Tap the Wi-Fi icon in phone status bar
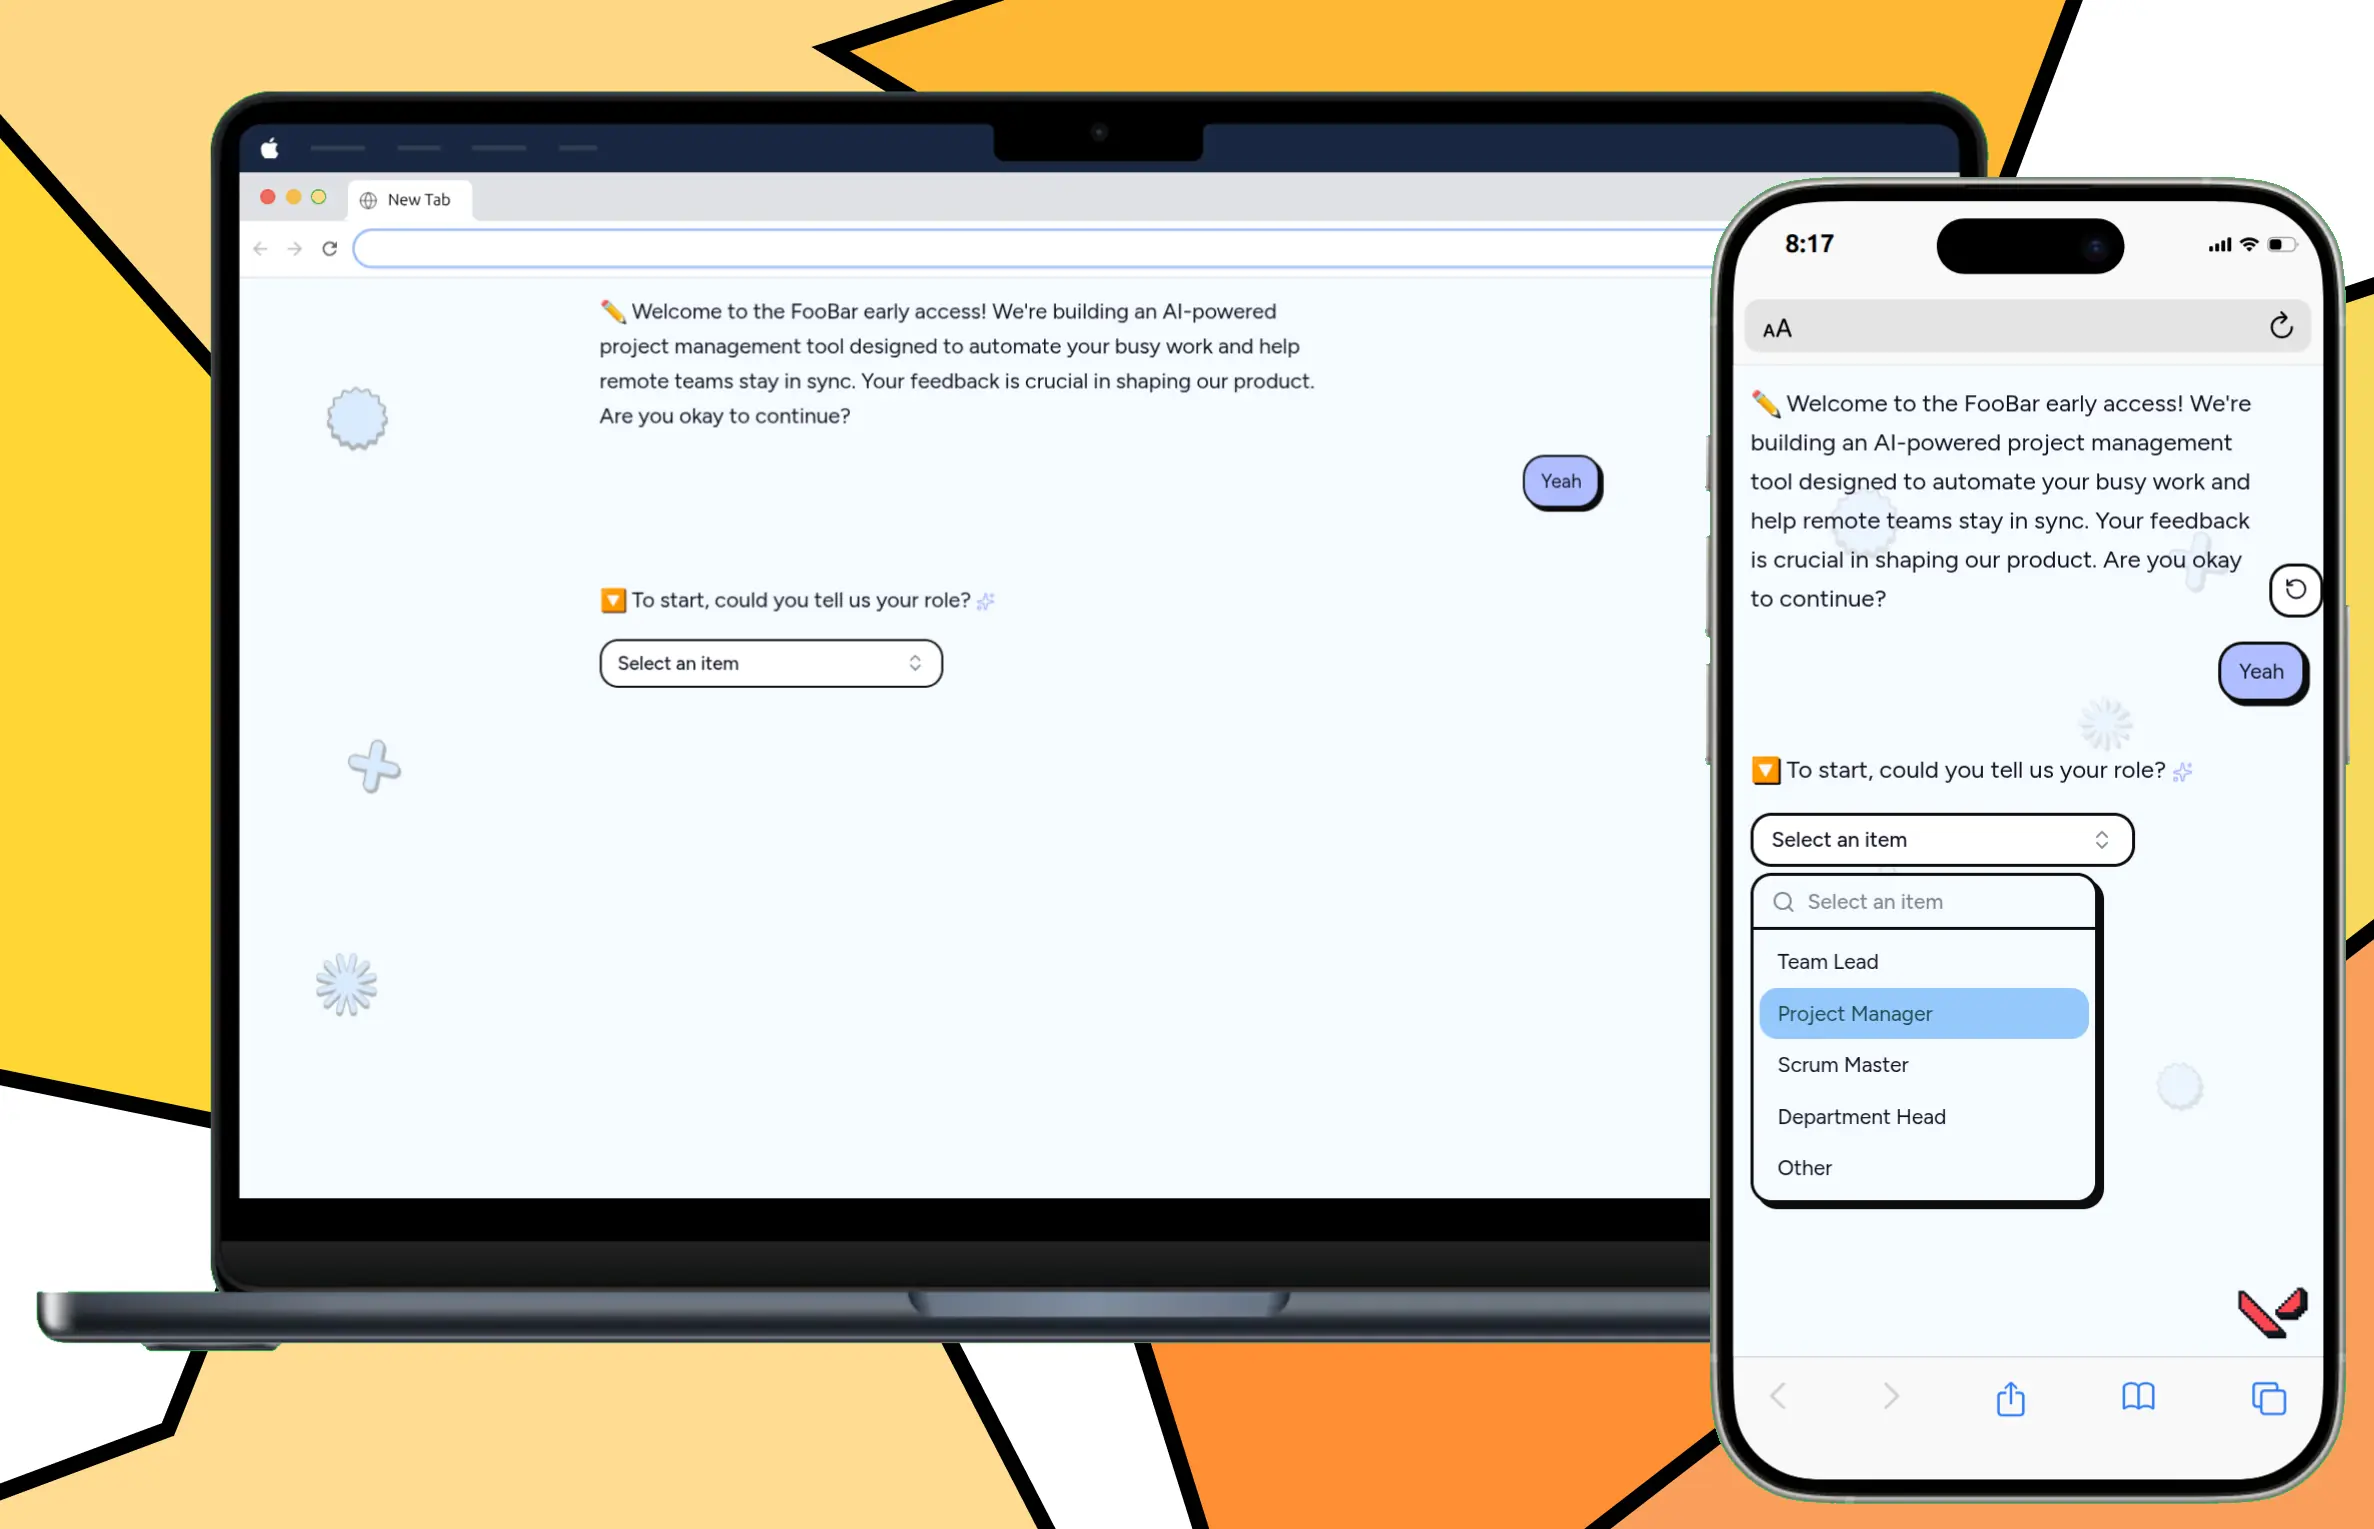The height and width of the screenshot is (1529, 2374). click(2249, 245)
